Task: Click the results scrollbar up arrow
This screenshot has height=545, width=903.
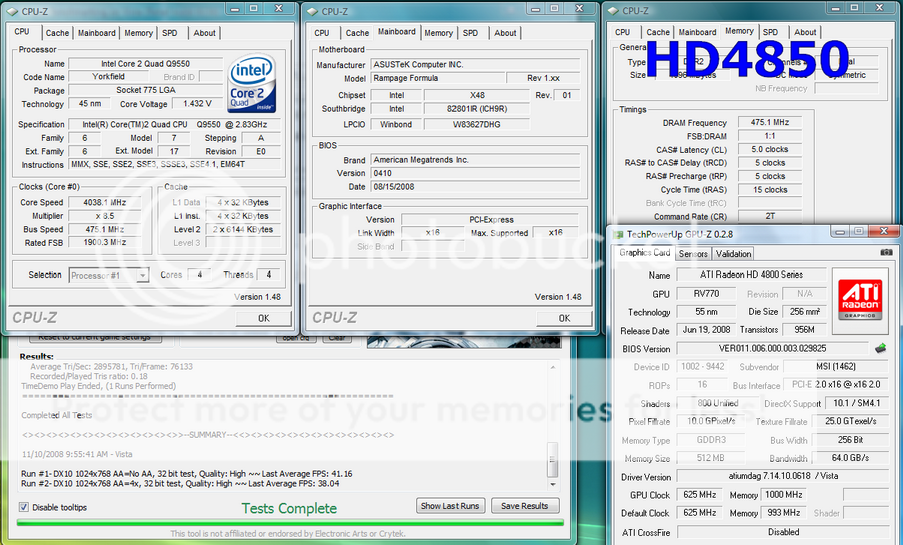Action: pyautogui.click(x=553, y=367)
